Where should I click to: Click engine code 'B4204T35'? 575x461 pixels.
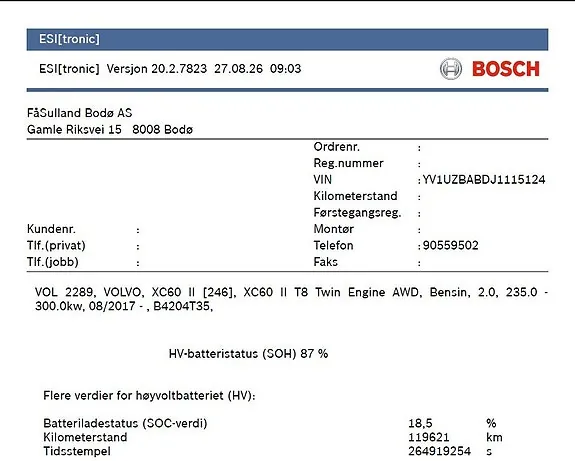(x=183, y=306)
